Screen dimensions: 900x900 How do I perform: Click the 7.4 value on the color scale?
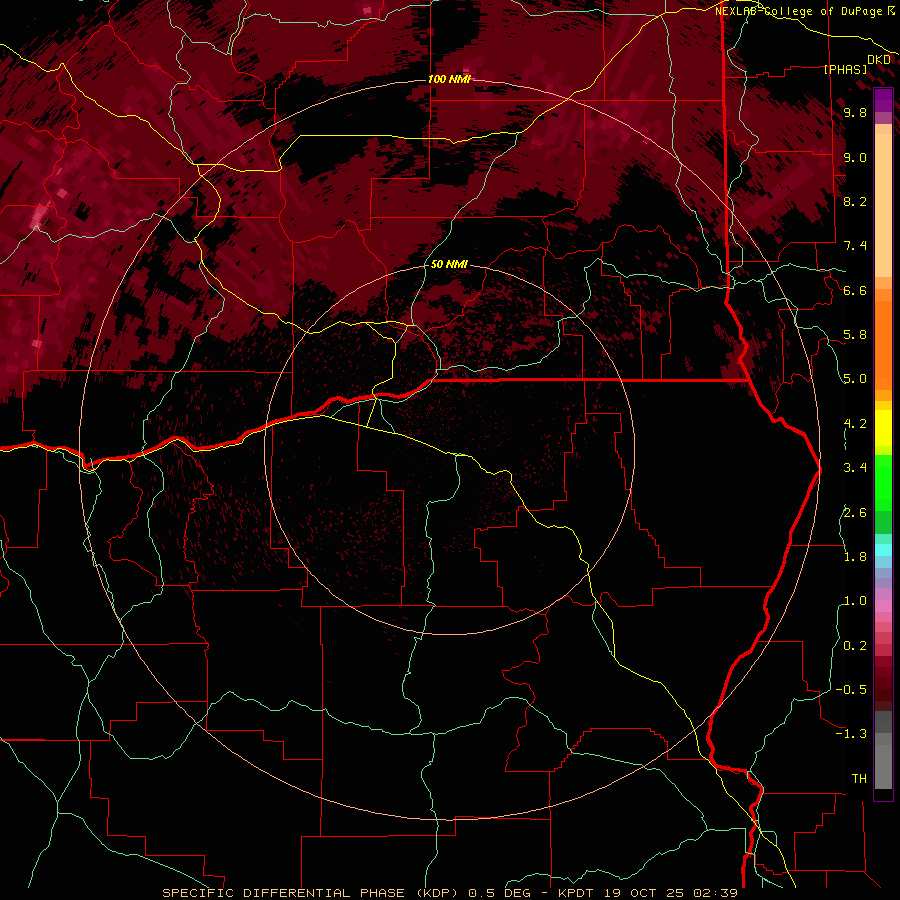pos(855,246)
